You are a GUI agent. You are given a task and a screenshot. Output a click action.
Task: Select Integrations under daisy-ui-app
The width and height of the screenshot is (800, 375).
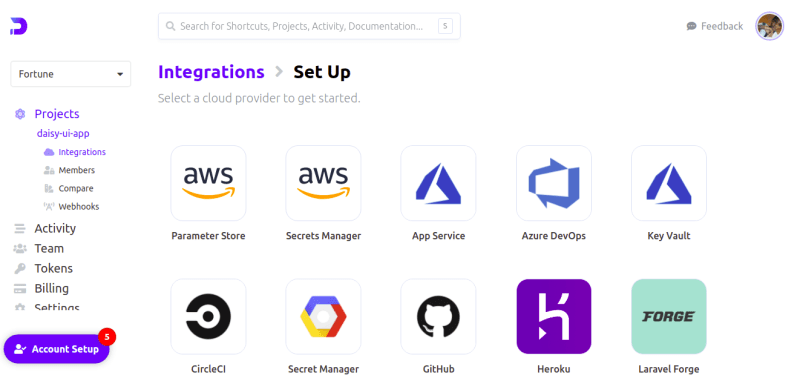82,152
